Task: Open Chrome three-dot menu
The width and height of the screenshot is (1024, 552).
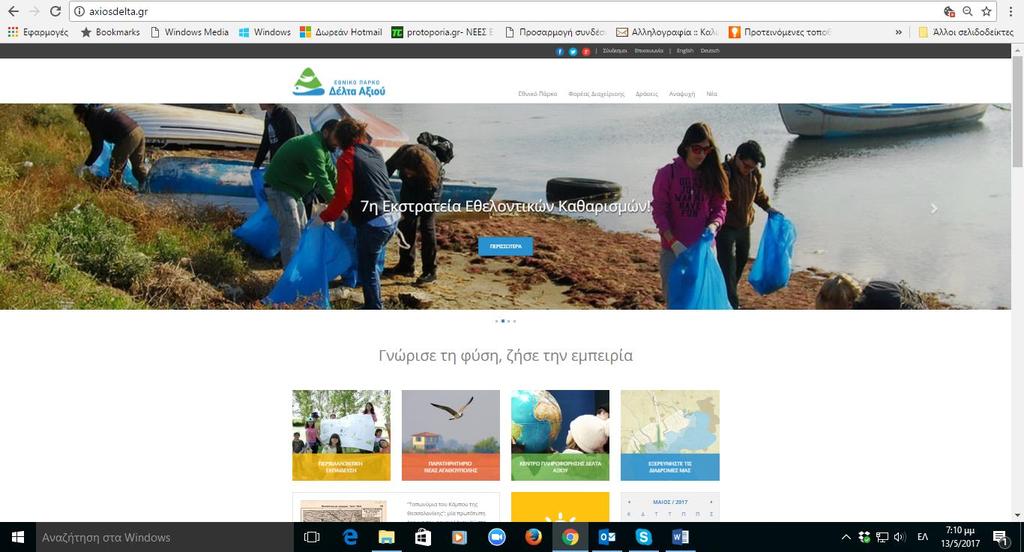Action: click(x=1010, y=11)
